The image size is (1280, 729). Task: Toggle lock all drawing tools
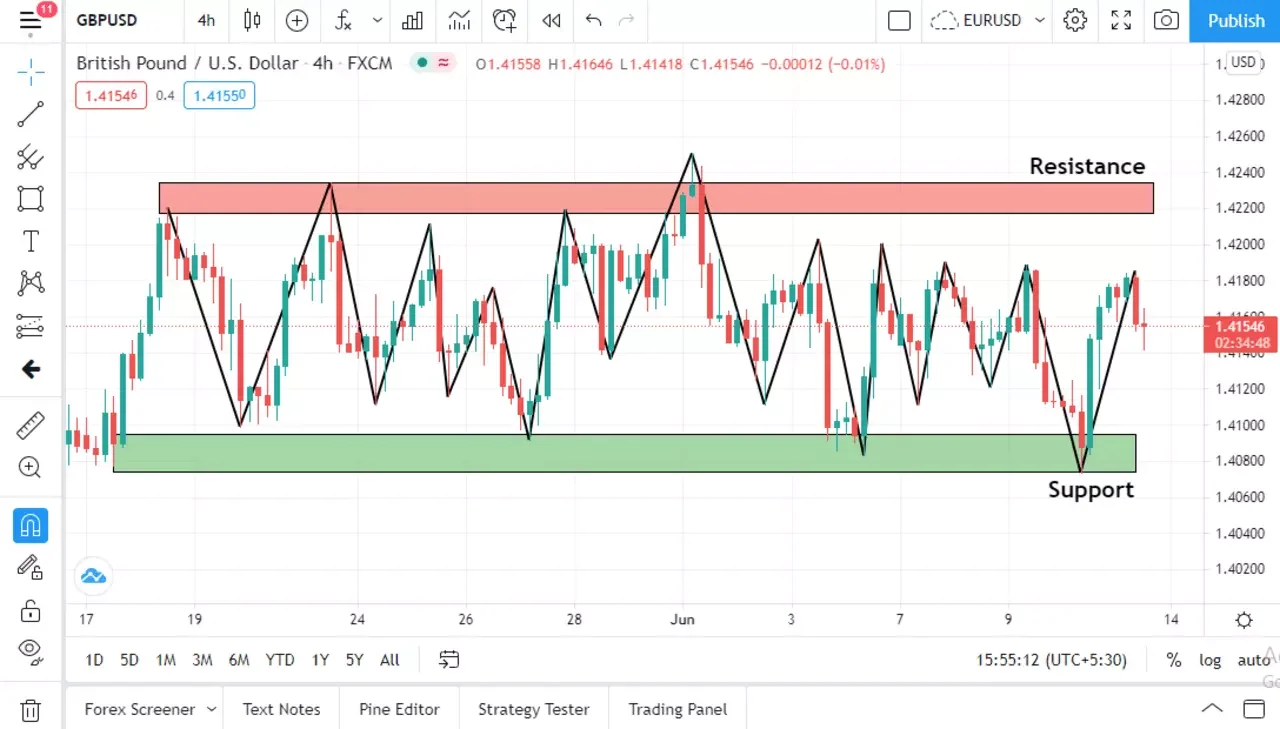[x=31, y=610]
